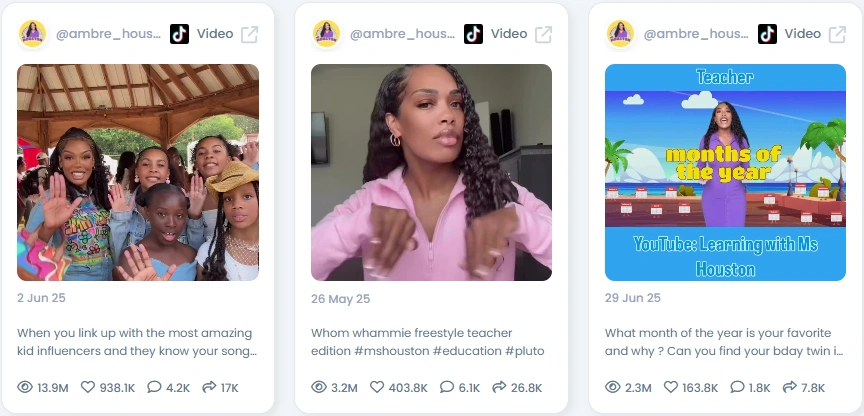Click profile avatar on second card
Viewport: 864px width, 416px height.
pyautogui.click(x=326, y=34)
